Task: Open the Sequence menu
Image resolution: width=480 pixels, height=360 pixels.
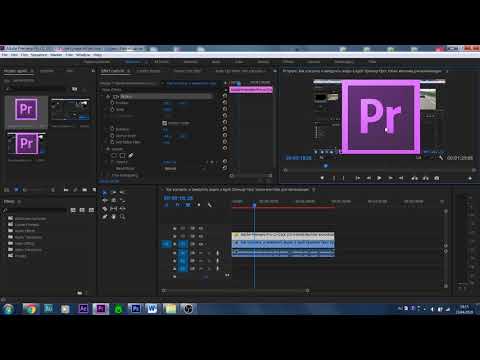Action: click(39, 55)
